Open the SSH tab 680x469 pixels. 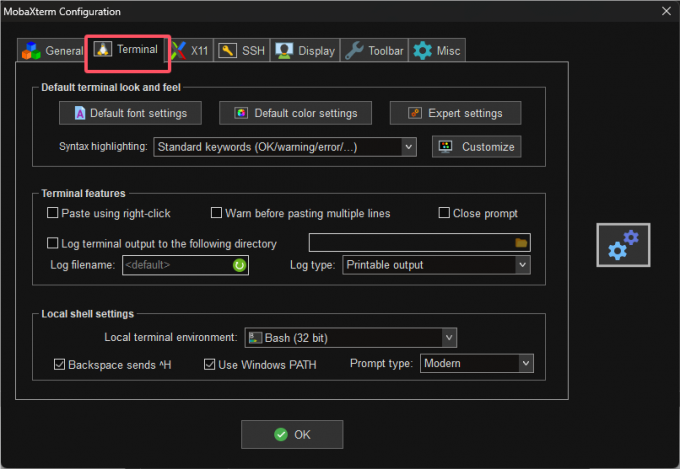pos(242,51)
